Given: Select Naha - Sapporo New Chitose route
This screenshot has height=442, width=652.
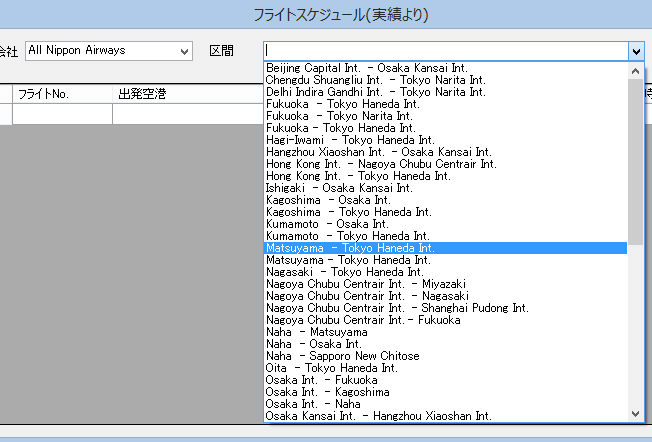Looking at the screenshot, I should [342, 356].
